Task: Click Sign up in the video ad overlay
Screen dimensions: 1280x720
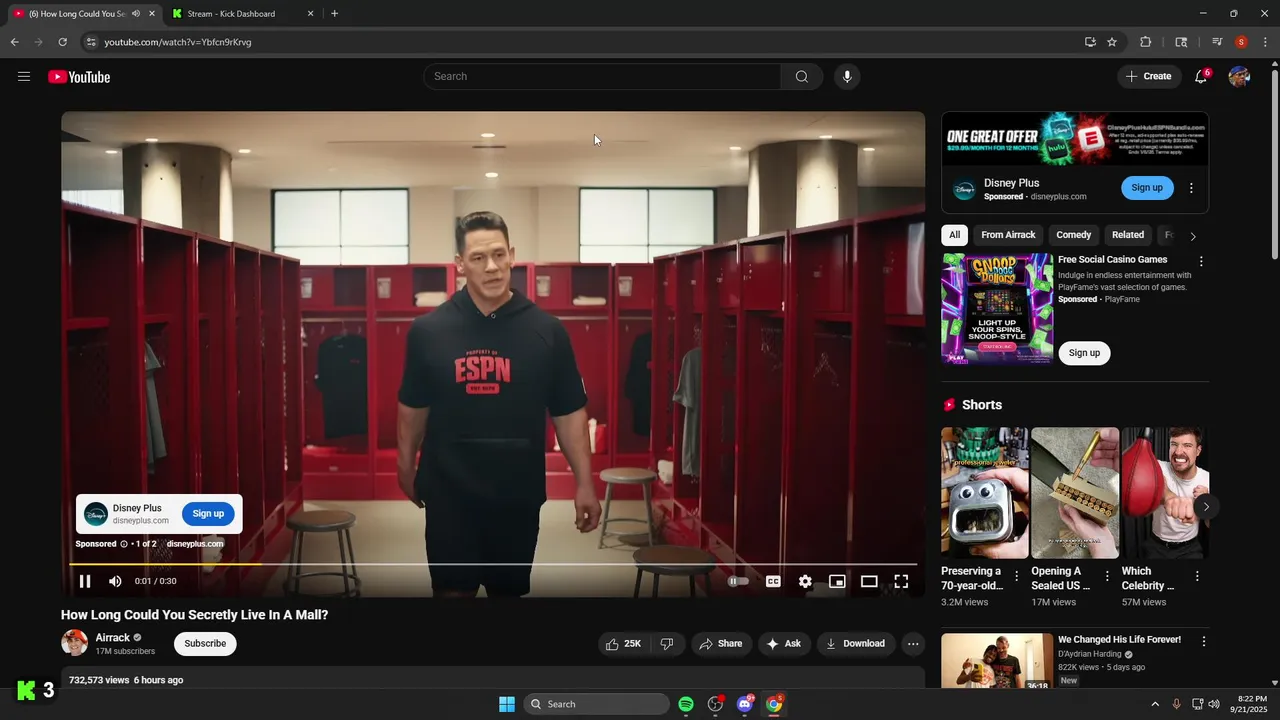Action: pyautogui.click(x=208, y=514)
